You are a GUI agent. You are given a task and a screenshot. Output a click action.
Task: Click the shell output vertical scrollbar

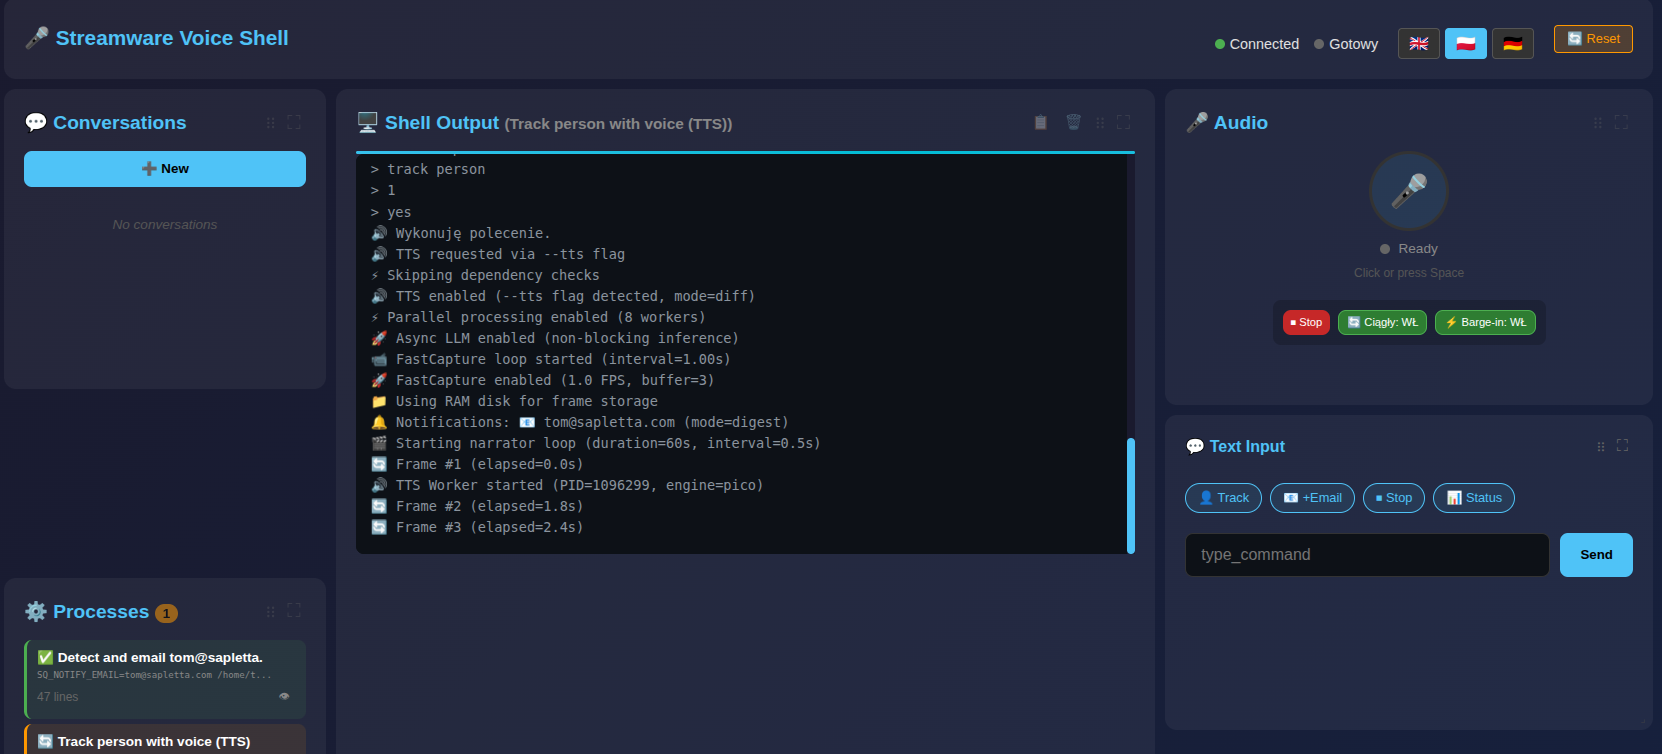(1131, 495)
